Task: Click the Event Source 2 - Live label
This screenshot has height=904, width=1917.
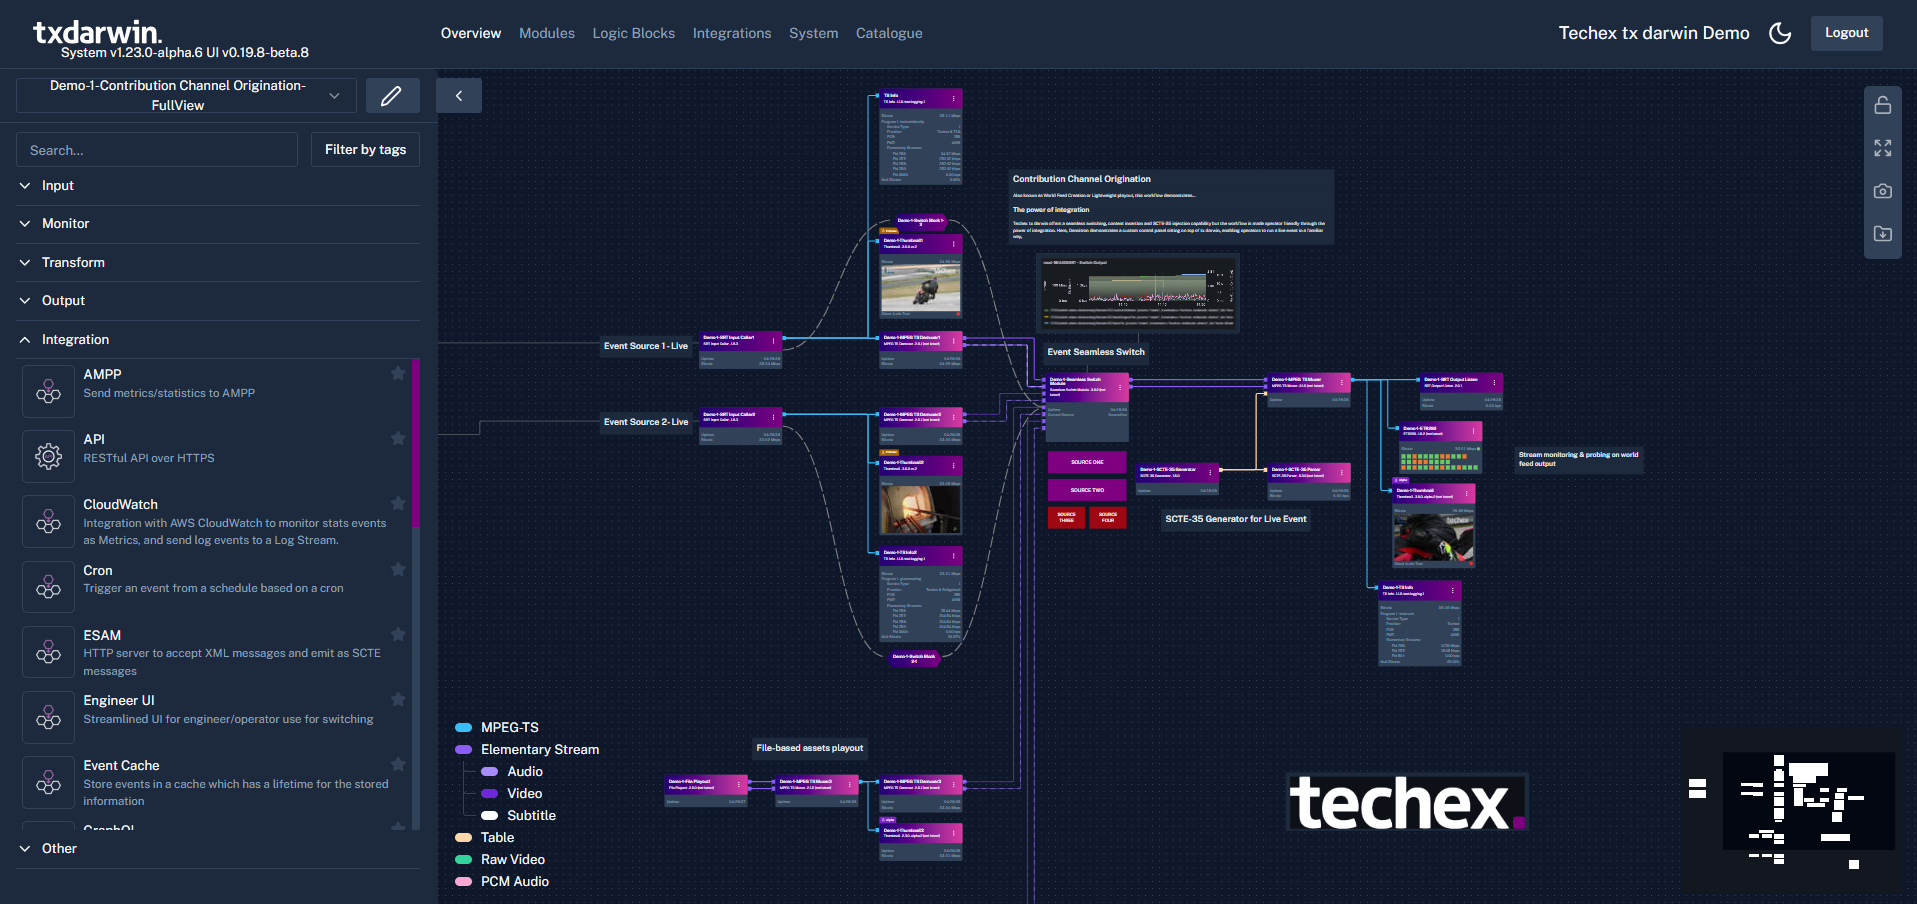Action: (x=646, y=422)
